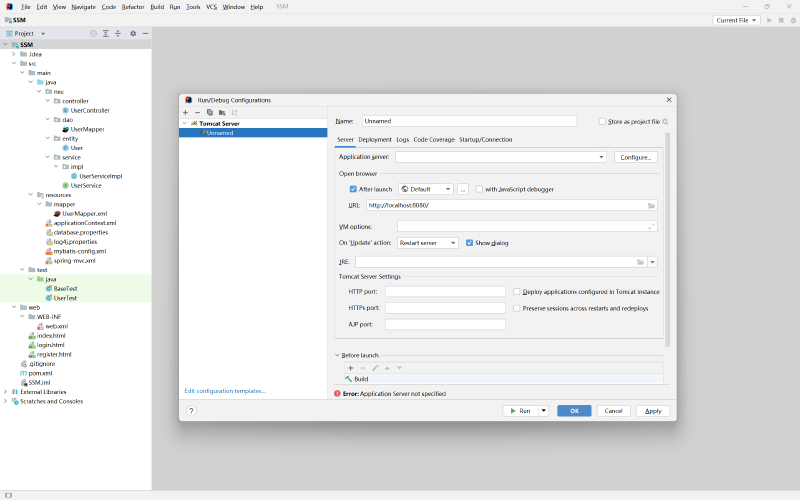Image resolution: width=800 pixels, height=500 pixels.
Task: Check Deploy applications configured in Tomcat instance
Action: coord(516,292)
